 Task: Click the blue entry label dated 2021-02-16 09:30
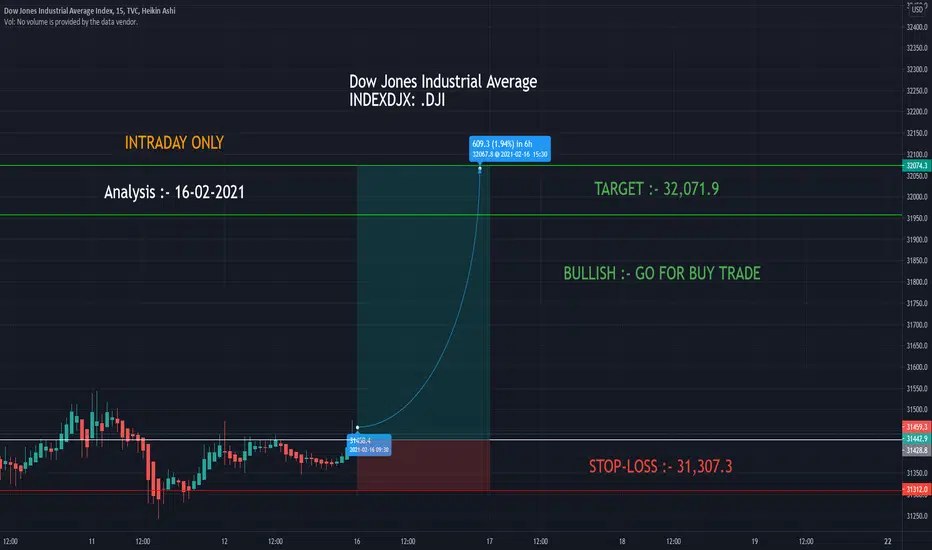[x=369, y=445]
